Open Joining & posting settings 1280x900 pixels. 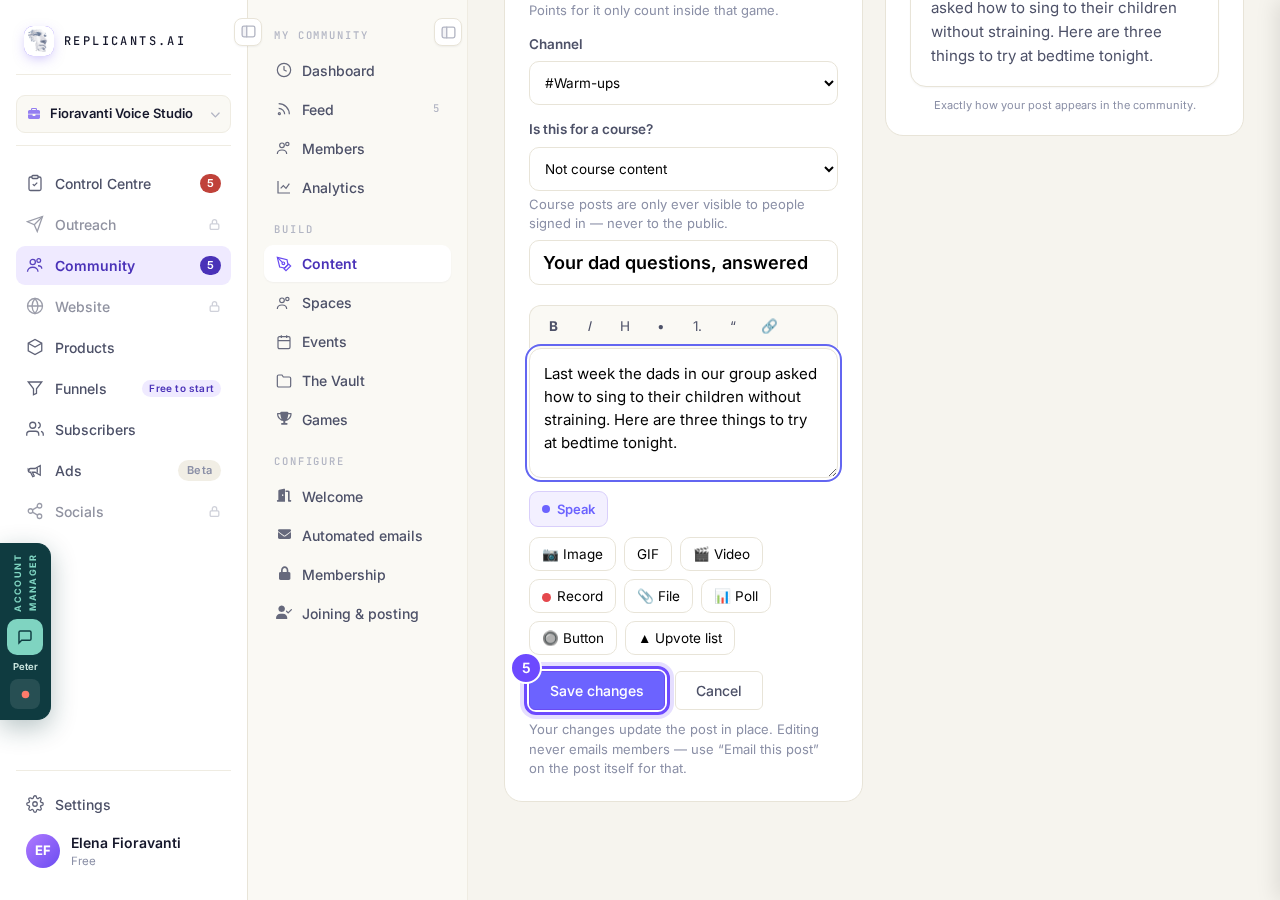tap(357, 614)
